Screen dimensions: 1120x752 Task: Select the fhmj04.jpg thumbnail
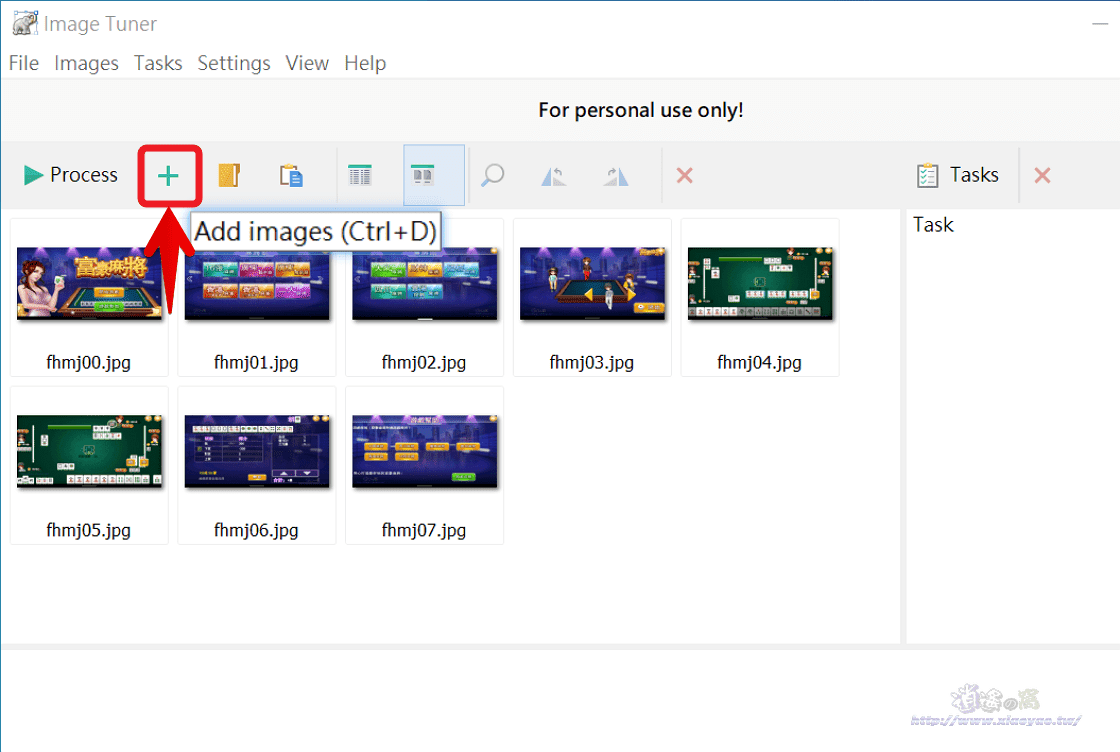pyautogui.click(x=760, y=298)
